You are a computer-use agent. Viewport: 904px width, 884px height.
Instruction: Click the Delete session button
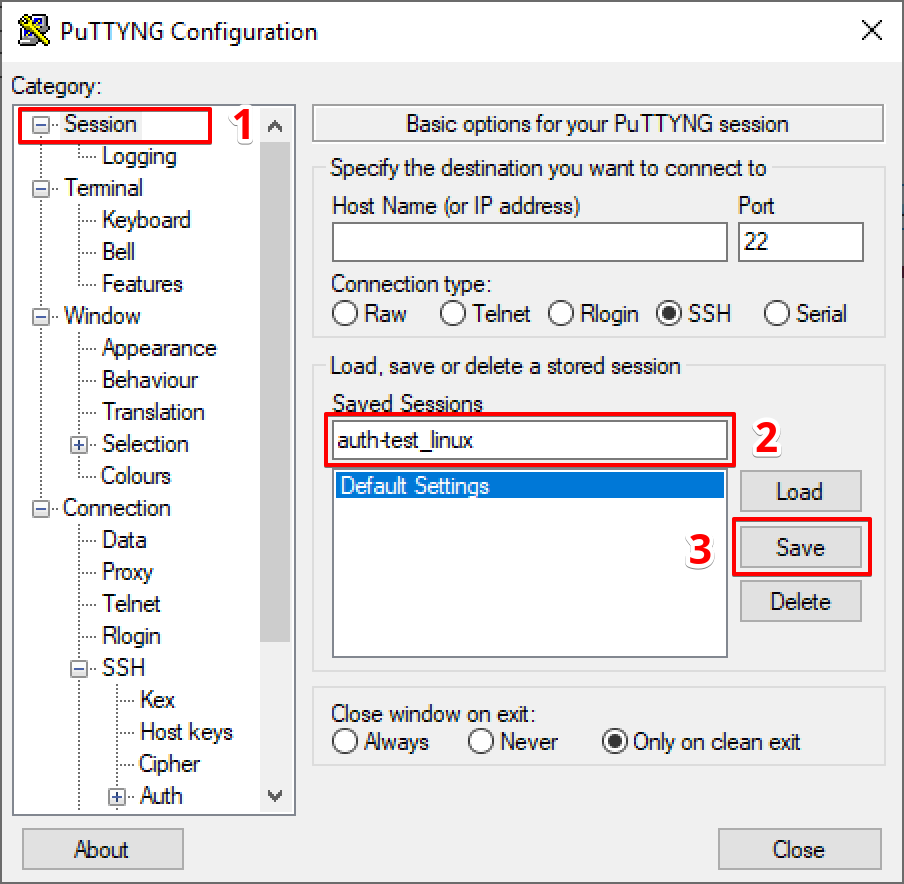(x=800, y=601)
